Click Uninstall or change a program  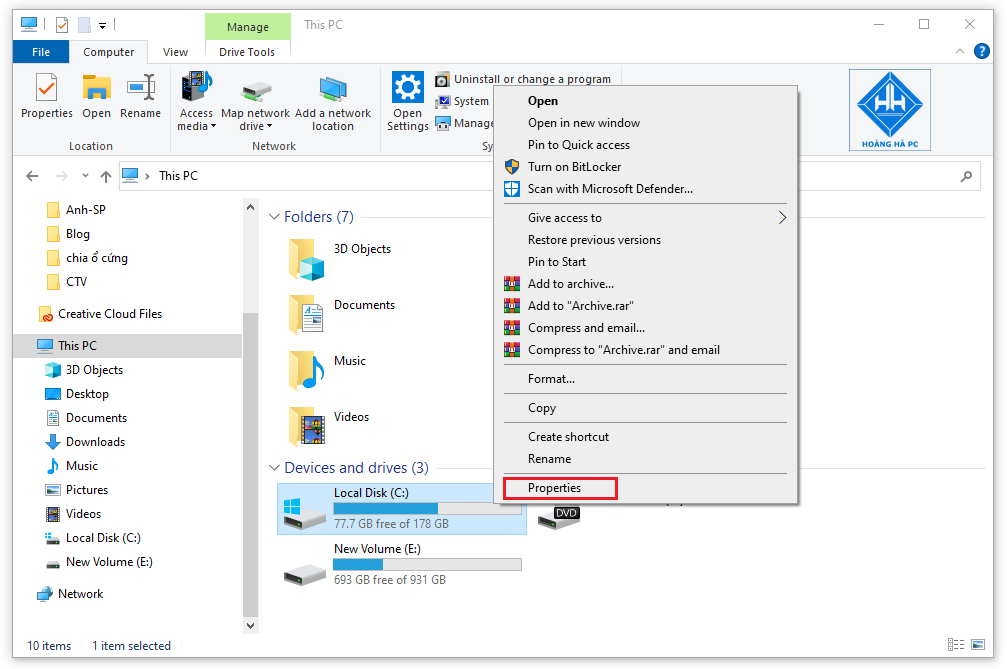[x=523, y=79]
